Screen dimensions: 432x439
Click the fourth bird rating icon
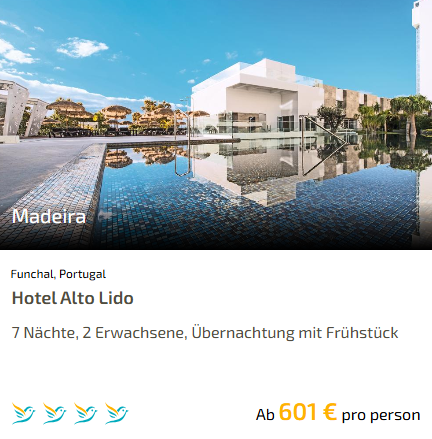(x=117, y=413)
